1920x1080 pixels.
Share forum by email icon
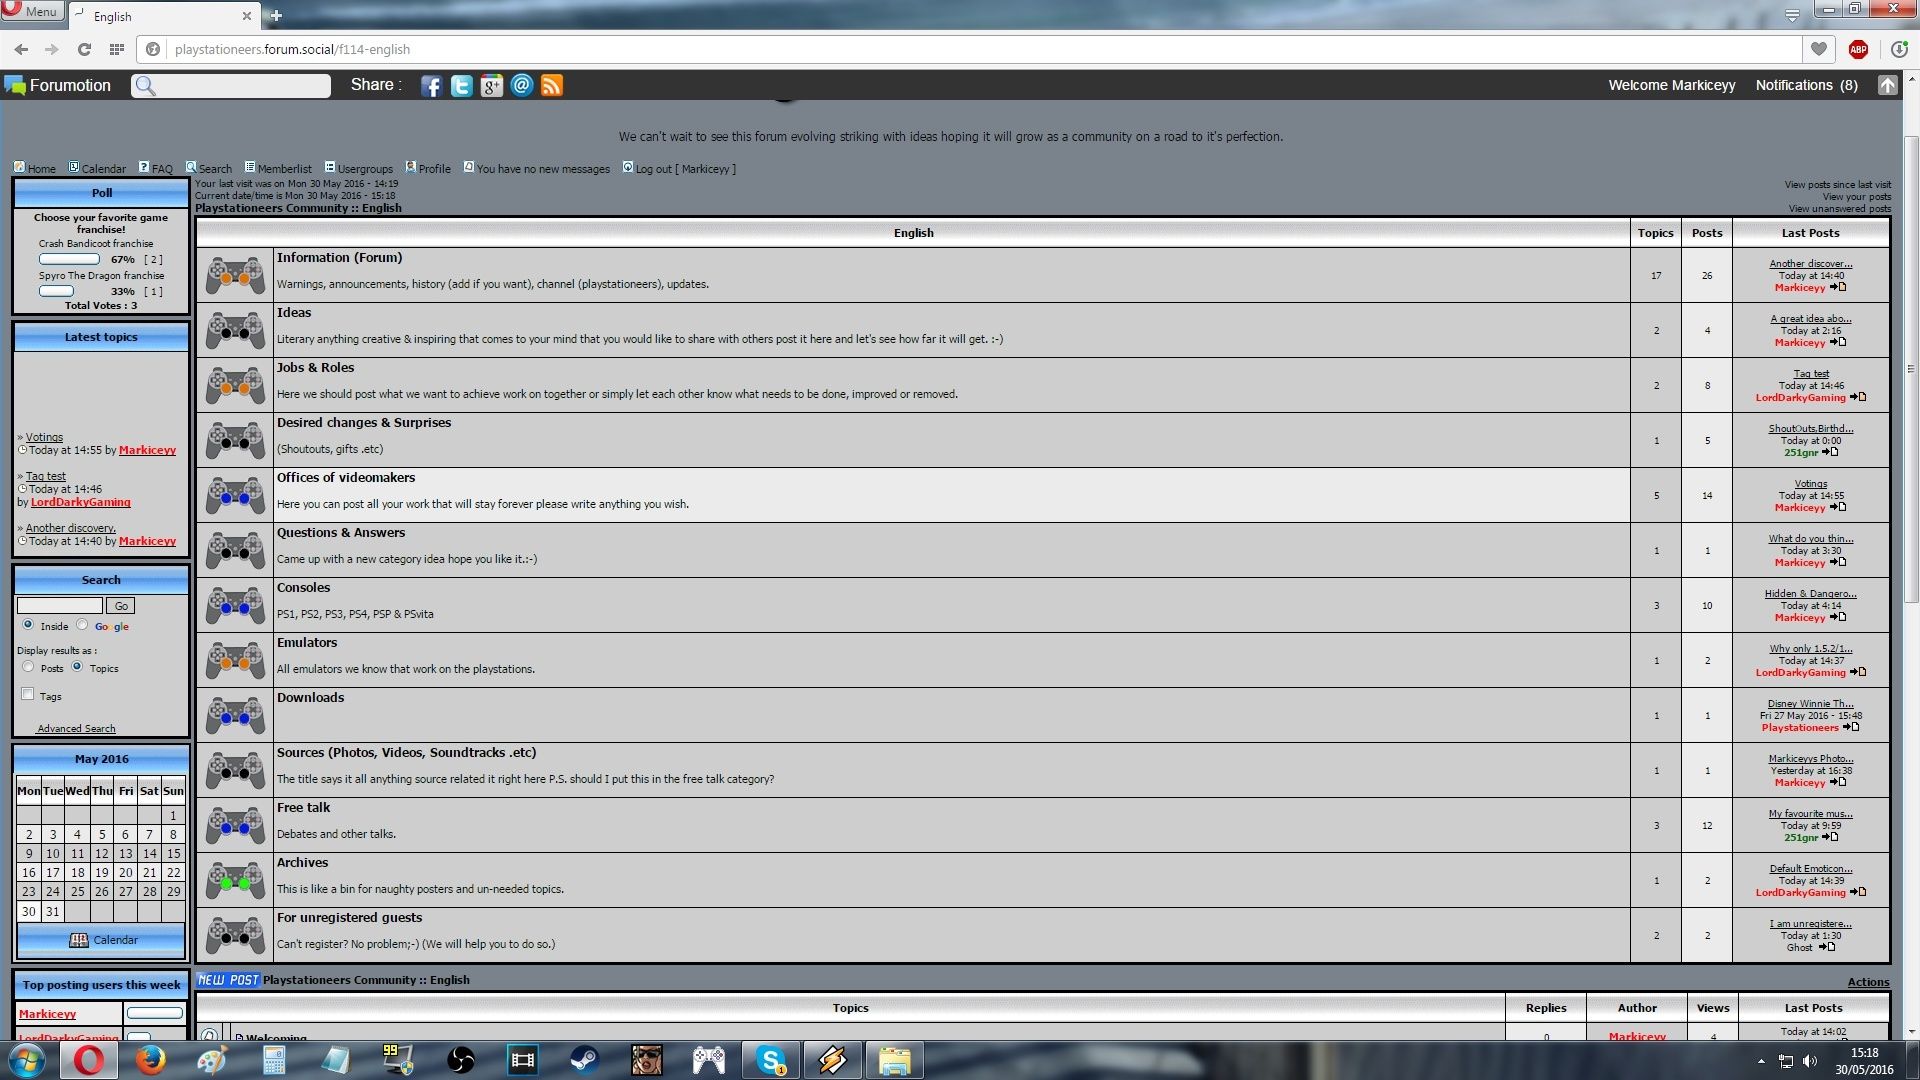coord(521,85)
